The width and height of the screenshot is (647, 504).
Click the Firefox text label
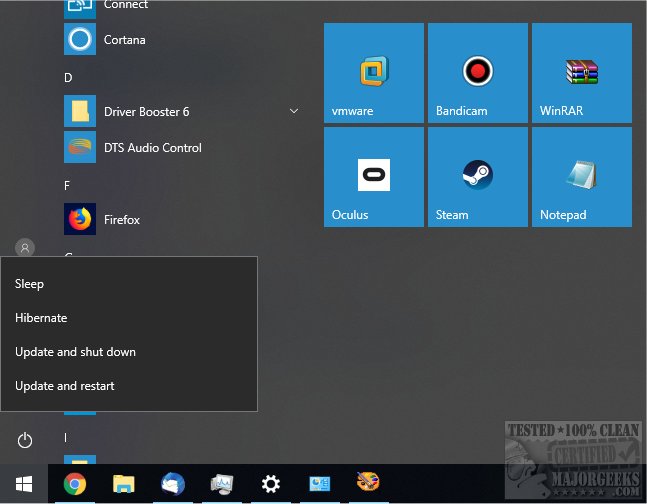pos(122,220)
